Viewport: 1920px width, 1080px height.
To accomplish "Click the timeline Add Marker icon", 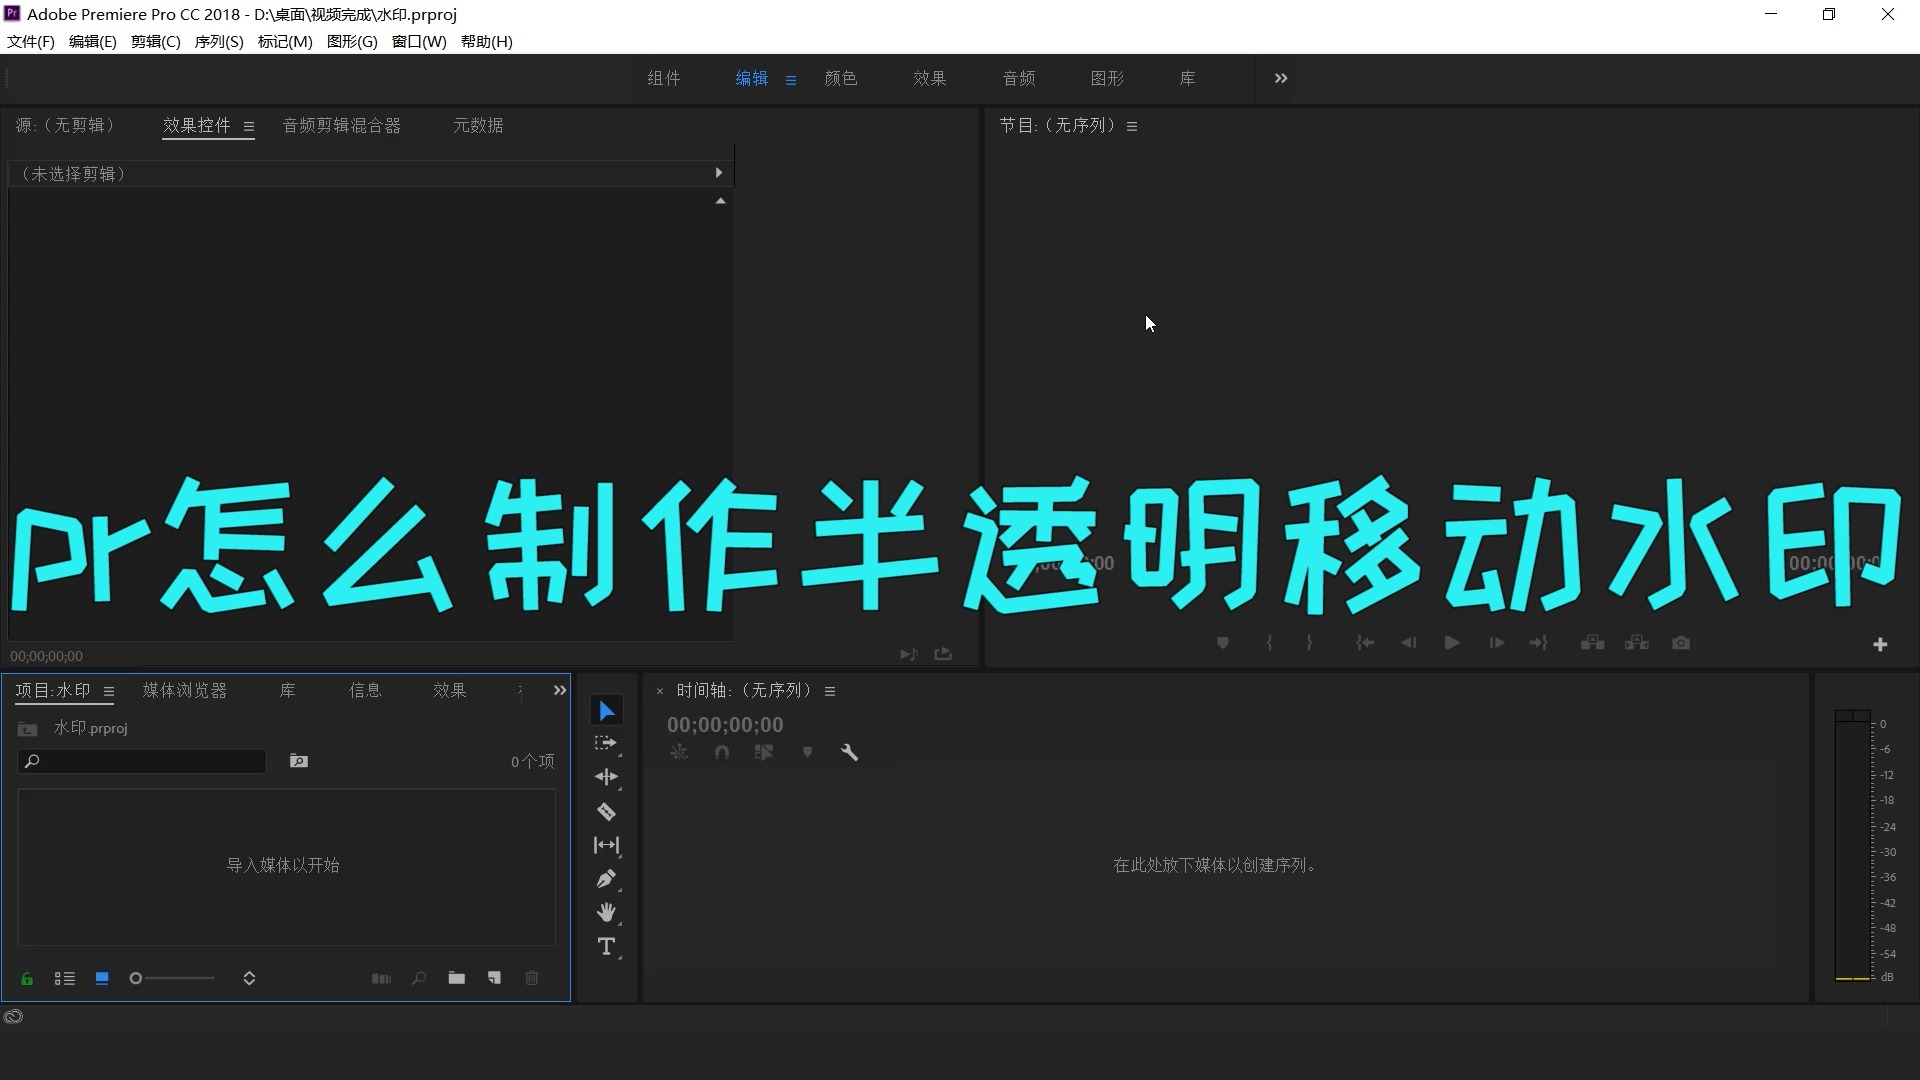I will coord(807,752).
